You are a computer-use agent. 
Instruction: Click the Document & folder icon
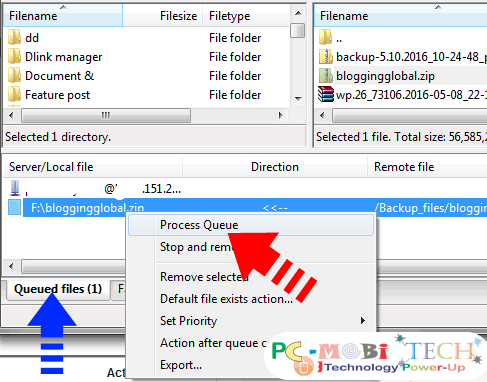pos(14,75)
